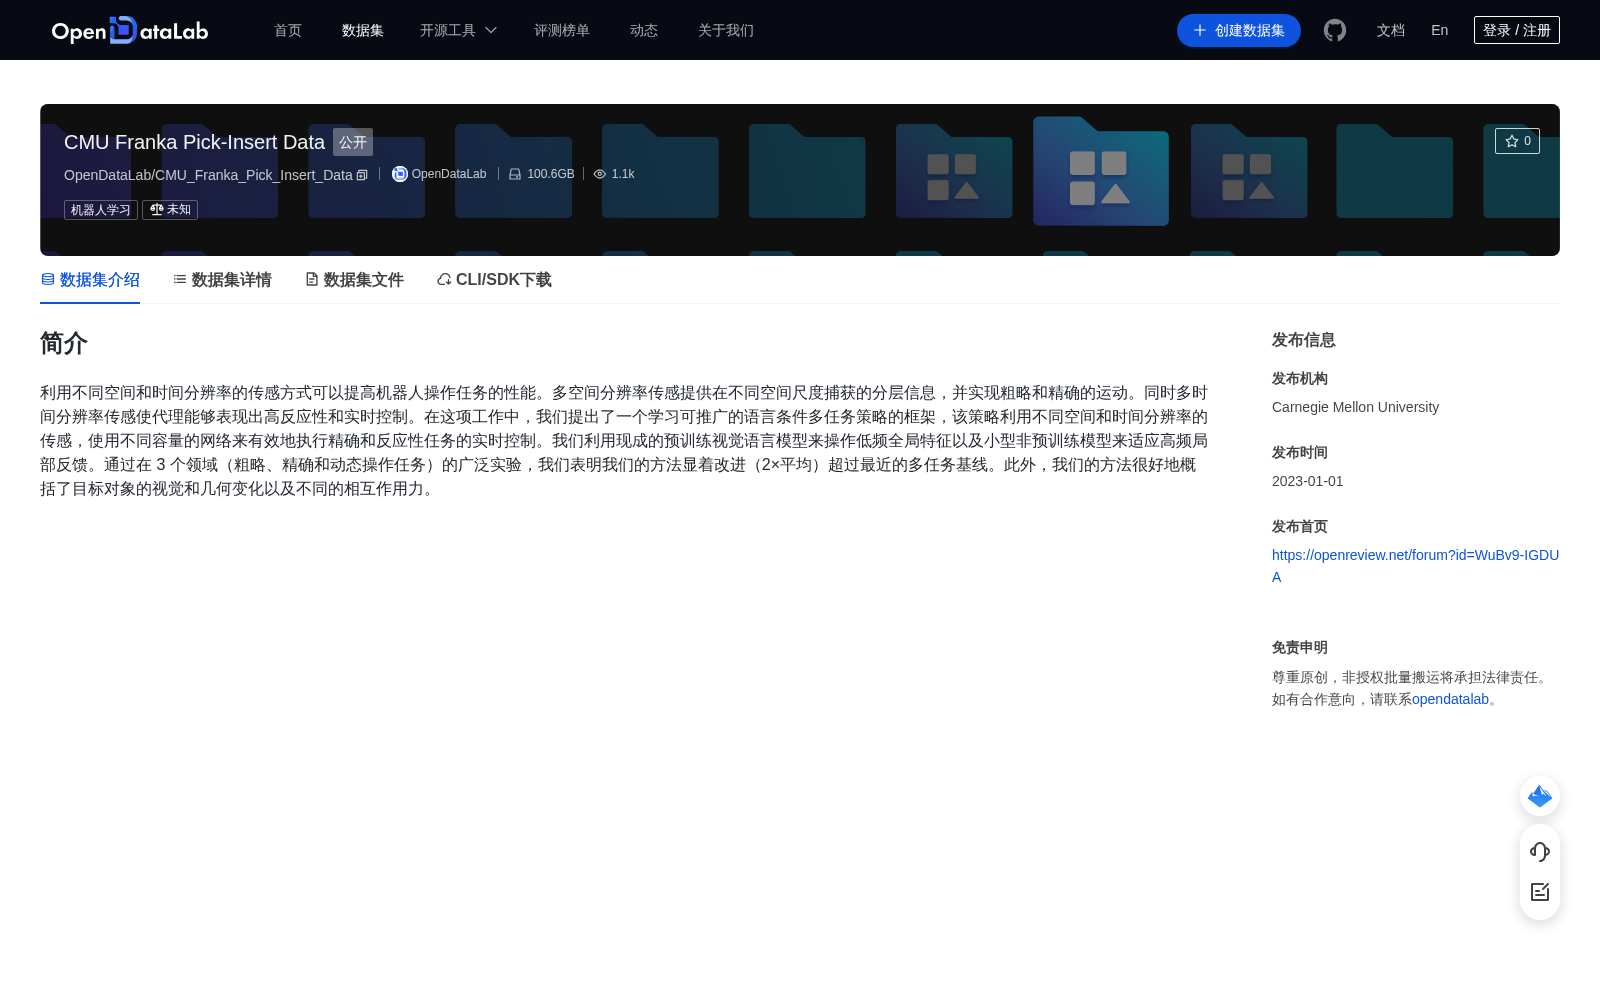Copy the dataset path OpenDataLab/CMU_Franka_Pick_Insert_Data
Viewport: 1600px width, 1000px height.
(362, 175)
